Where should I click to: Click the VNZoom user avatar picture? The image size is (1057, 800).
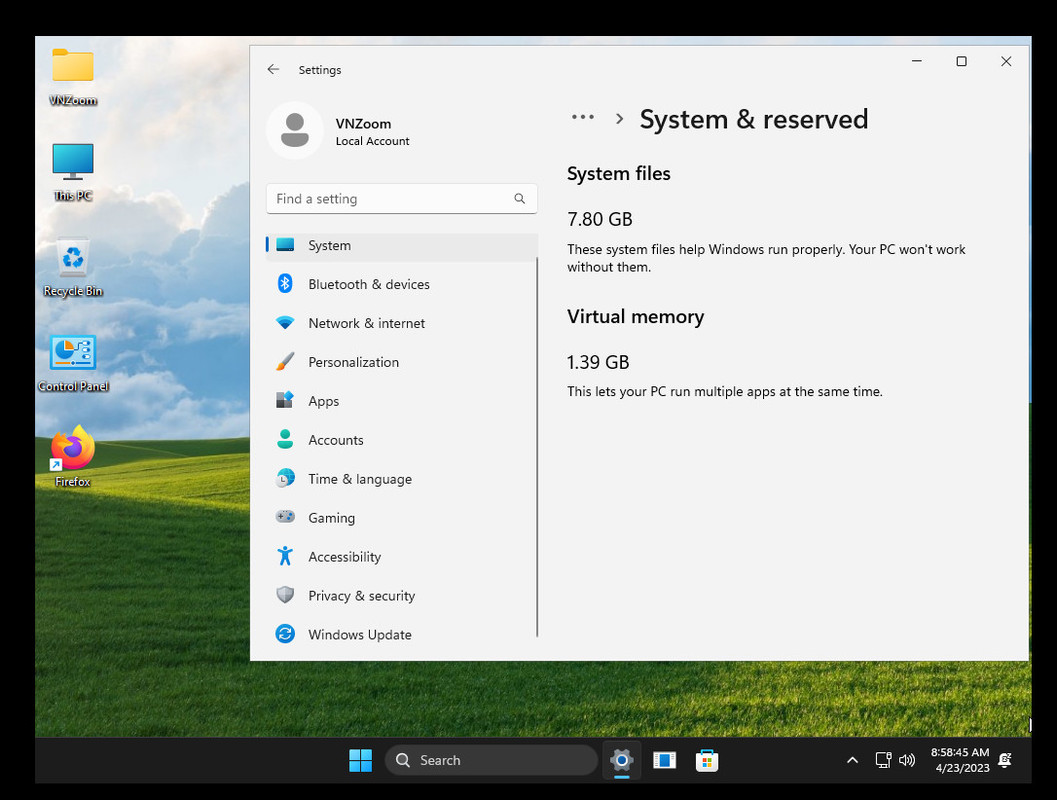point(295,130)
